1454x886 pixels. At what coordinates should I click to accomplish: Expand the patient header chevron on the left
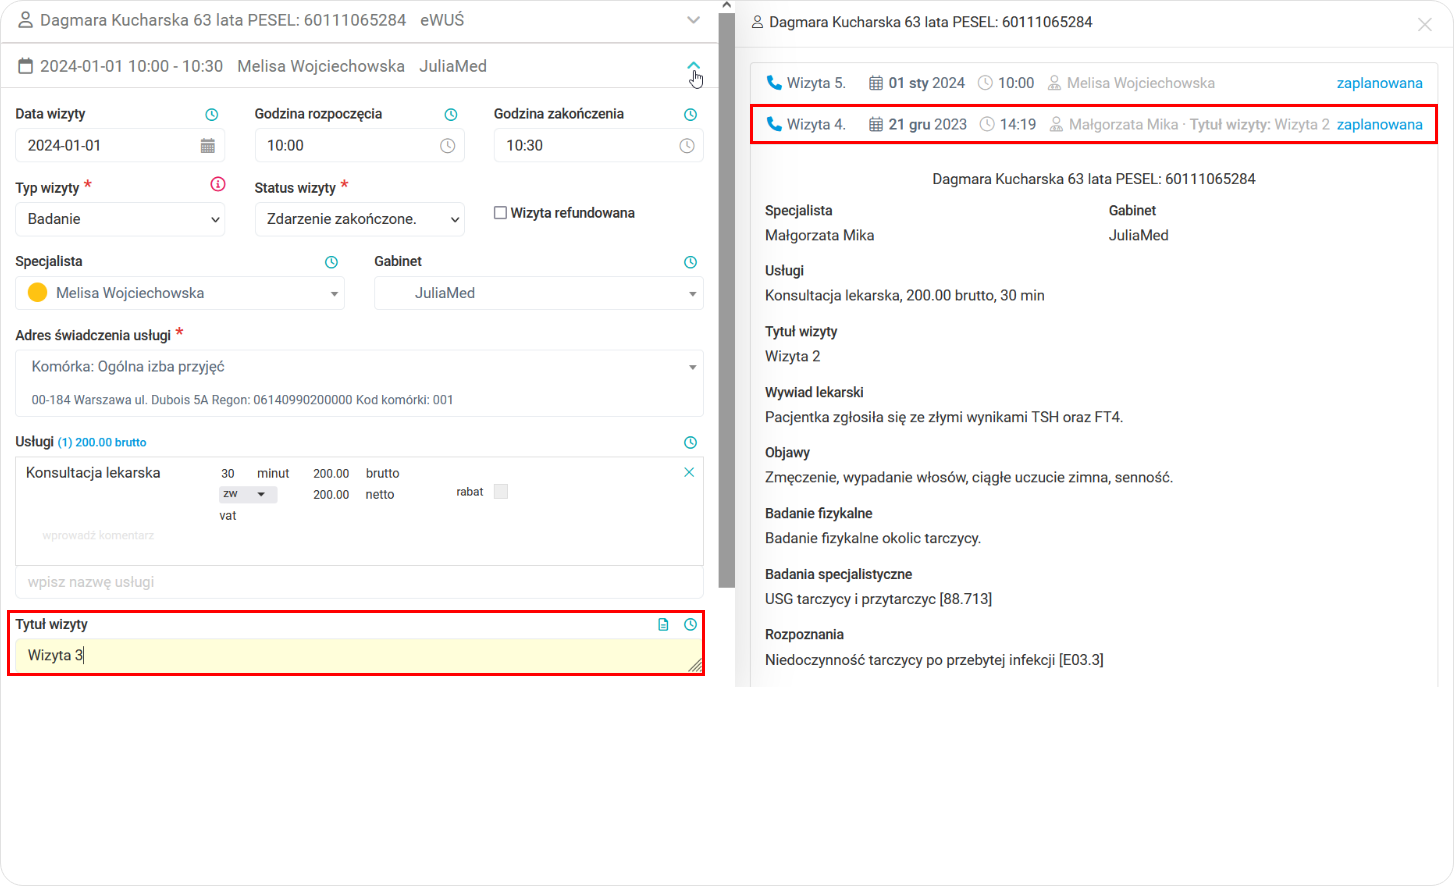click(x=694, y=20)
